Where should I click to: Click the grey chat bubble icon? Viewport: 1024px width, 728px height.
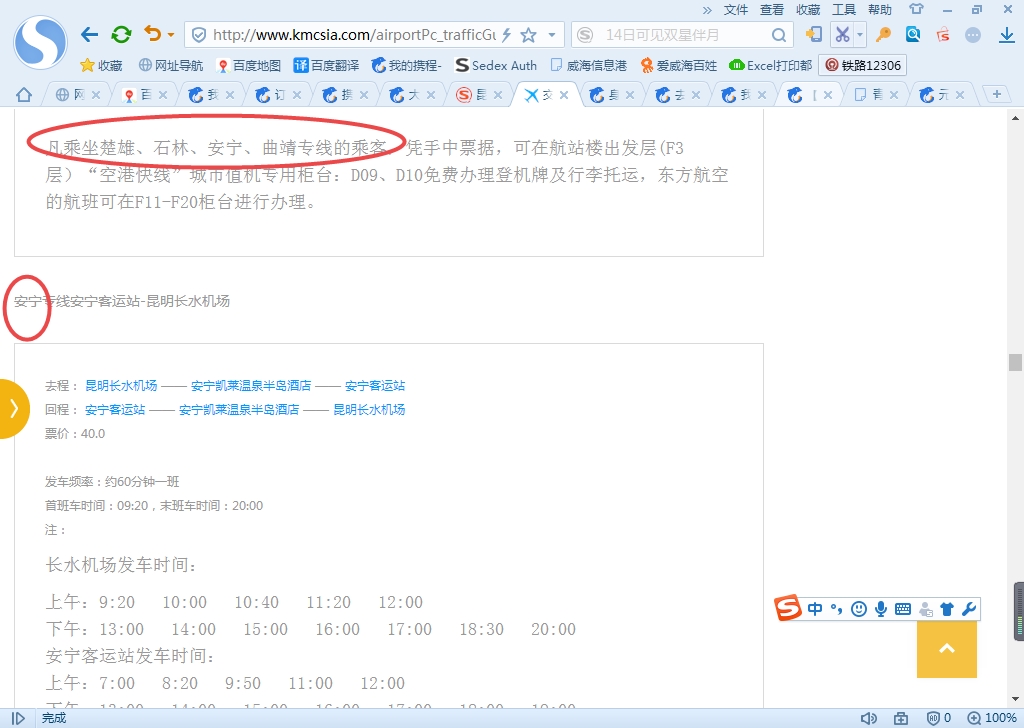tap(973, 35)
